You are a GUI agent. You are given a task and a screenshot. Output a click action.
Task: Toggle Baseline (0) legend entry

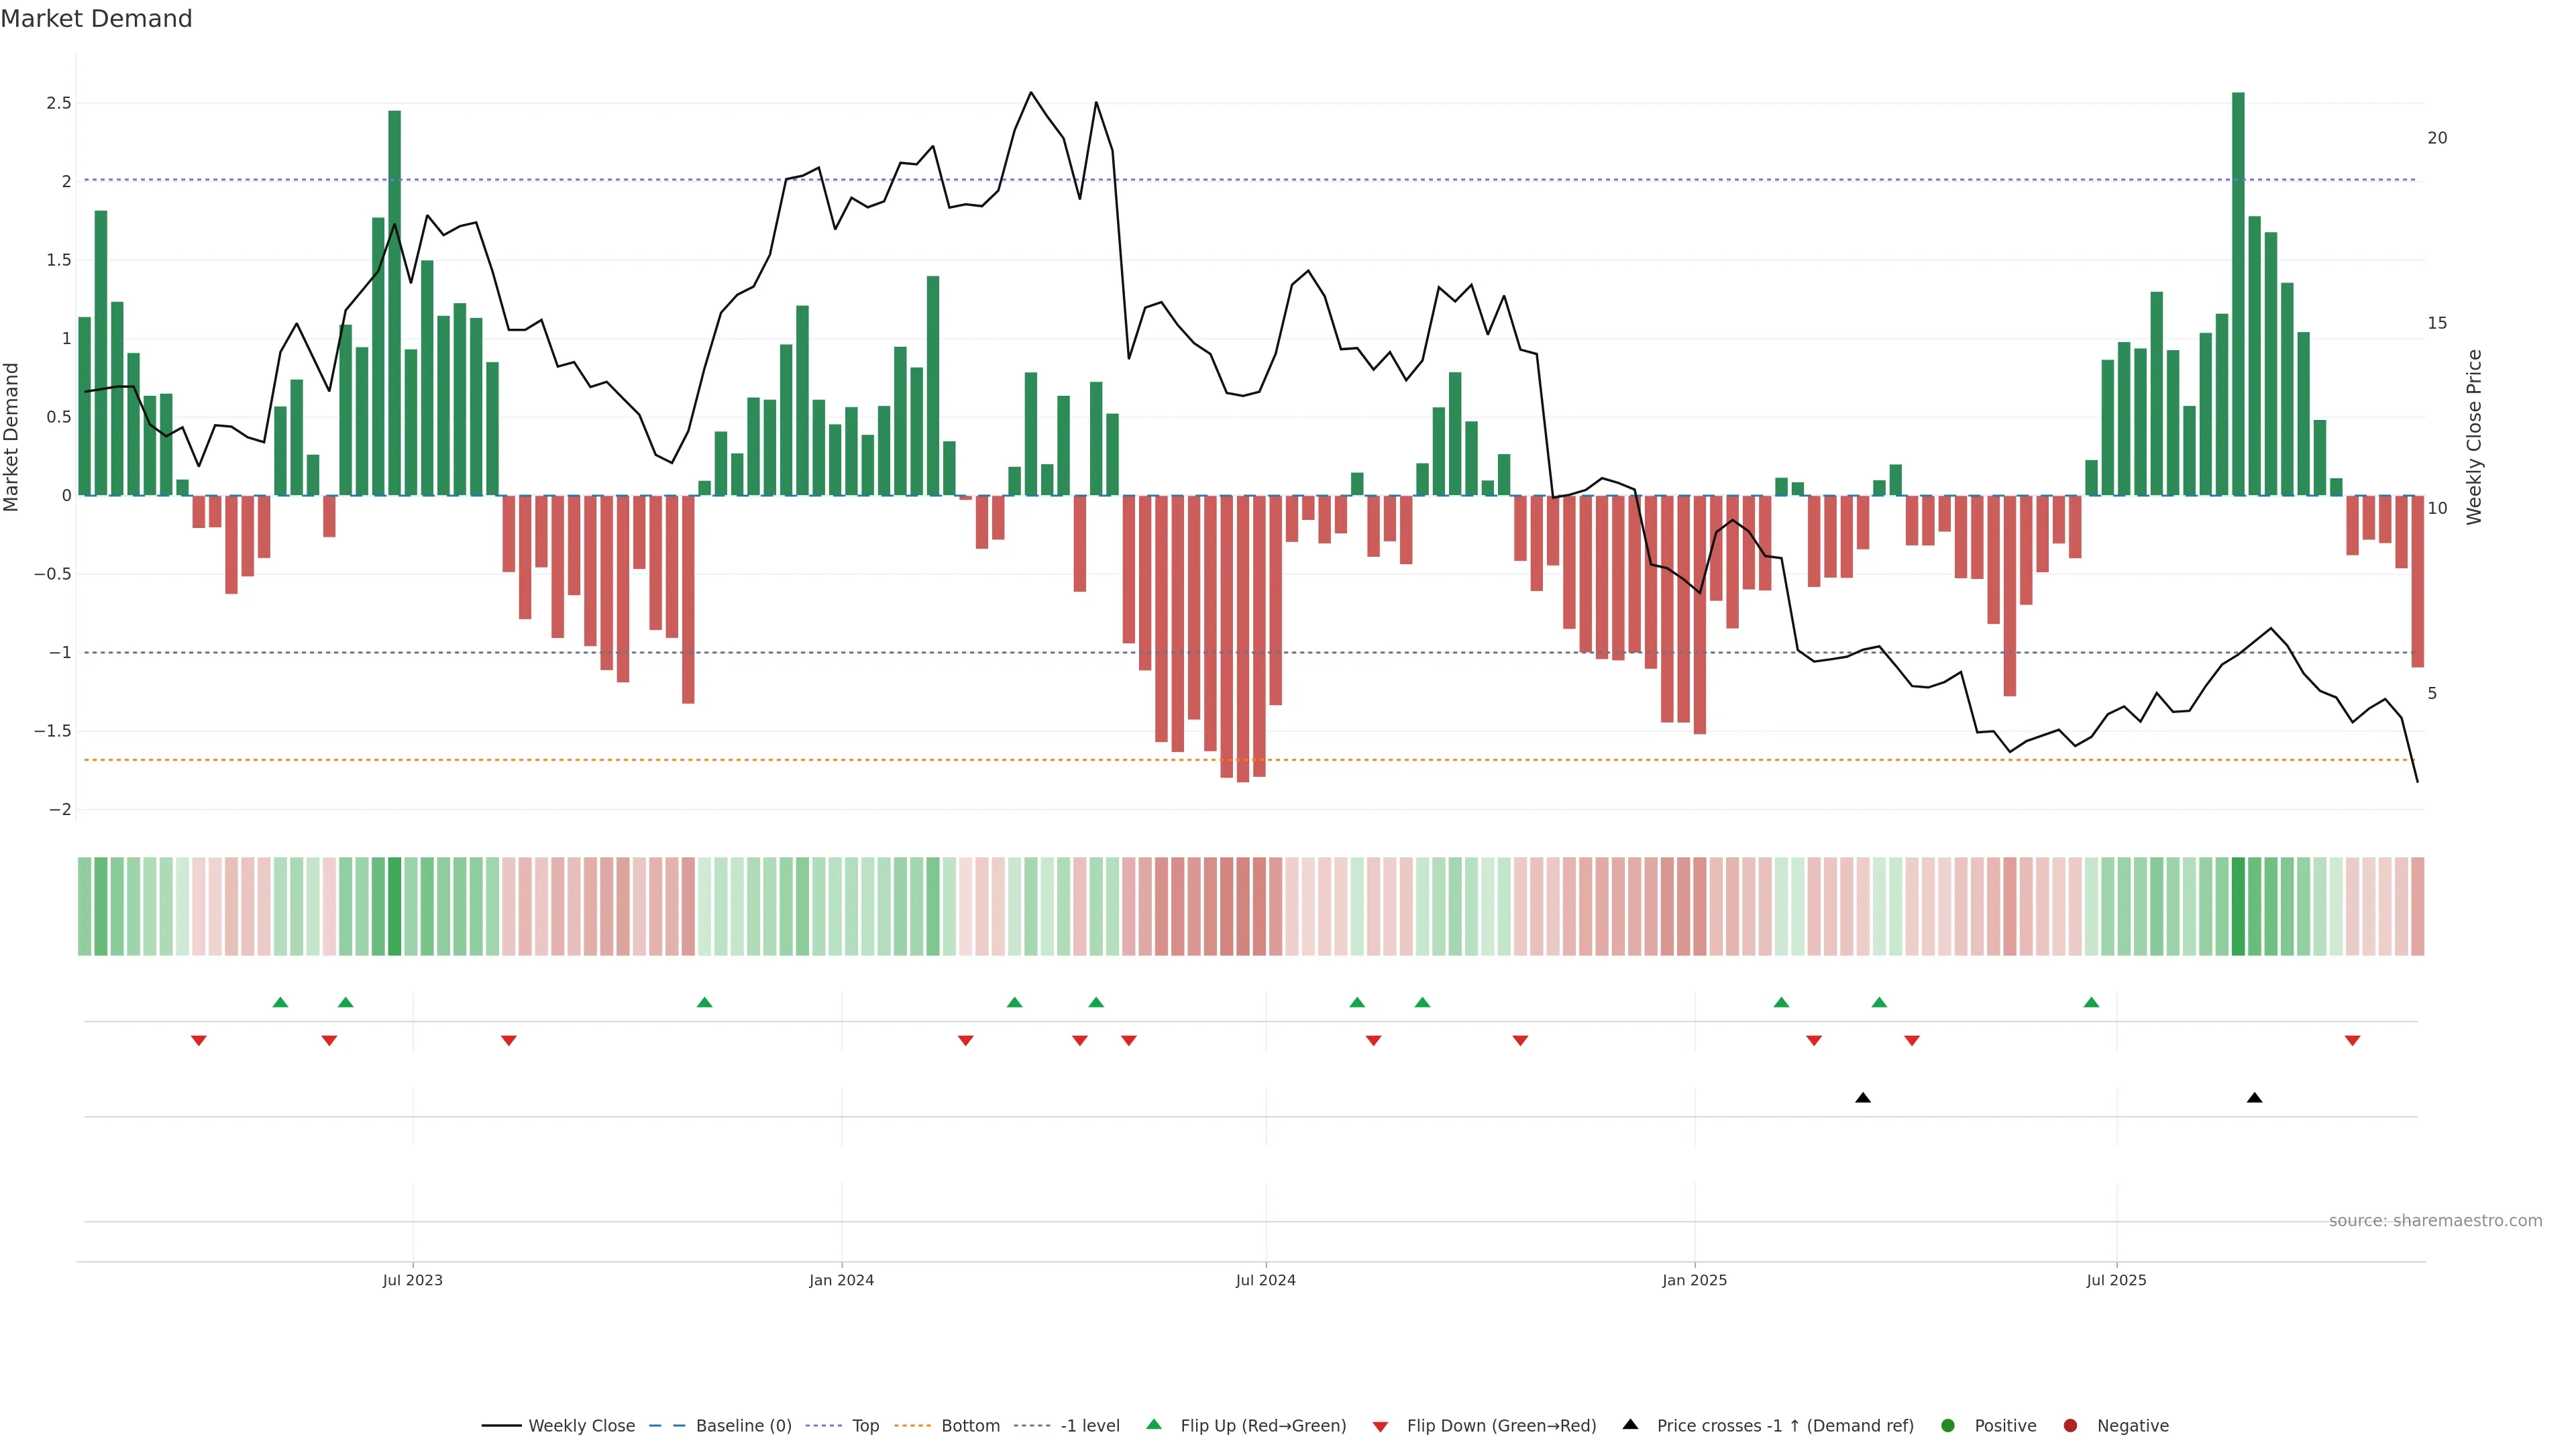(x=743, y=1426)
